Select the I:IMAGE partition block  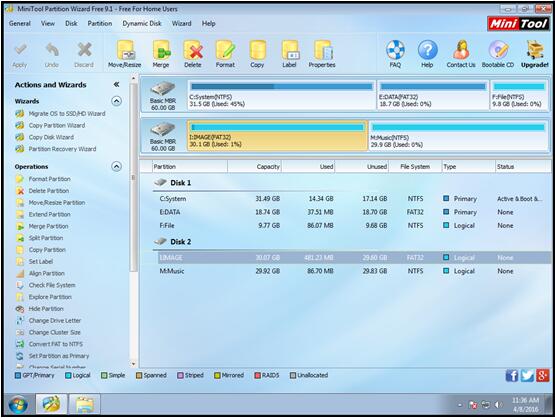coord(278,136)
